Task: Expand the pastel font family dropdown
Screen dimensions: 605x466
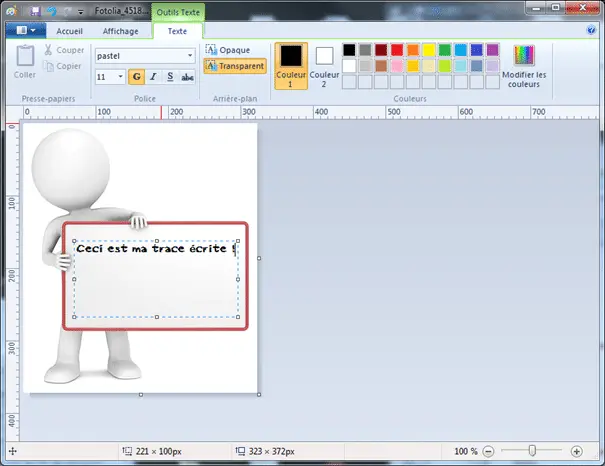Action: click(190, 56)
